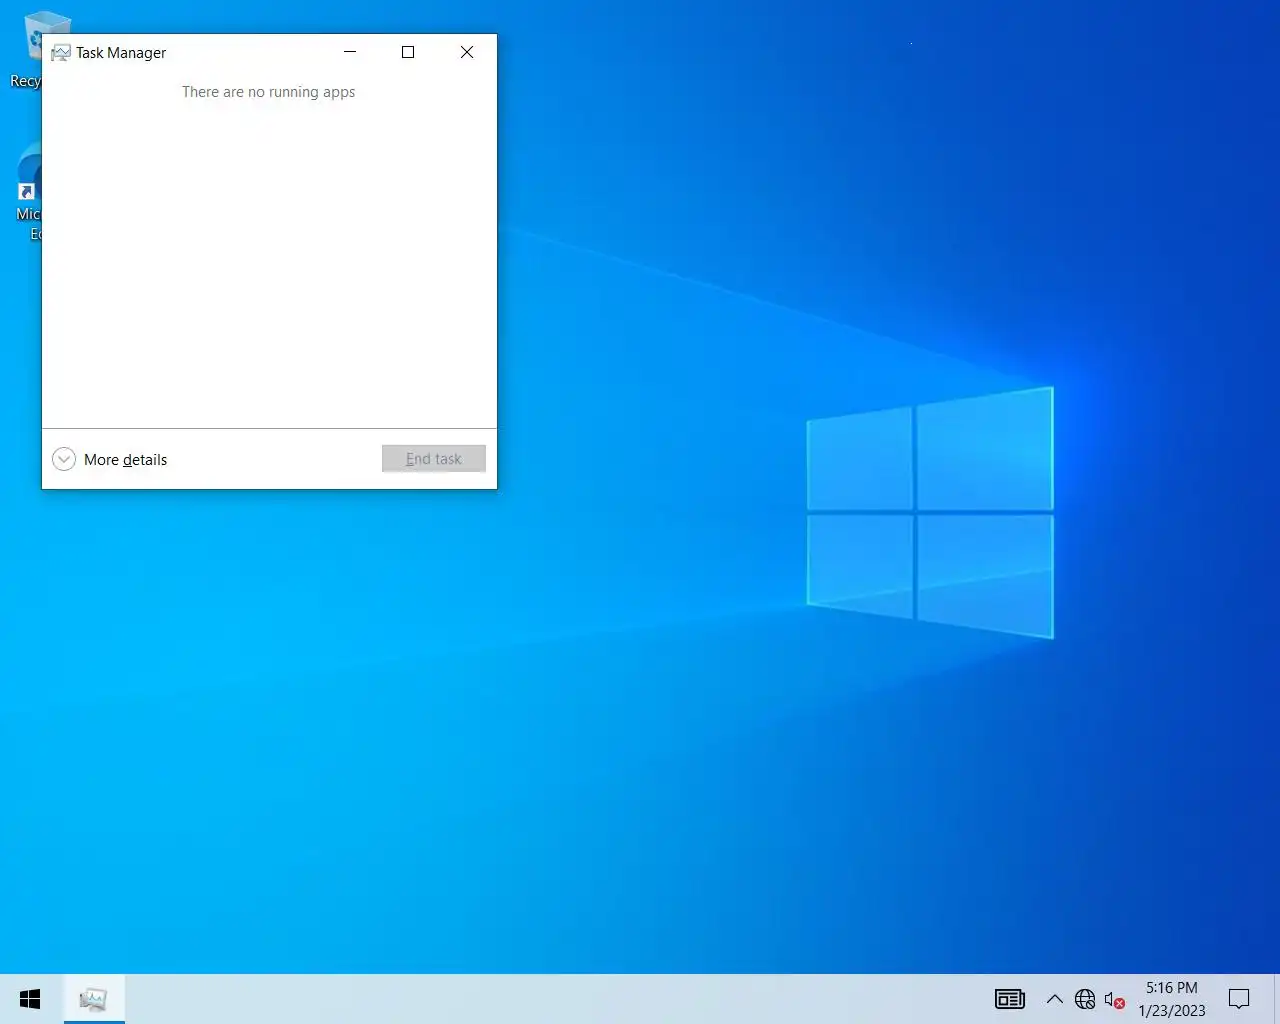Click the muted speaker volume icon
This screenshot has height=1024, width=1280.
coord(1114,999)
